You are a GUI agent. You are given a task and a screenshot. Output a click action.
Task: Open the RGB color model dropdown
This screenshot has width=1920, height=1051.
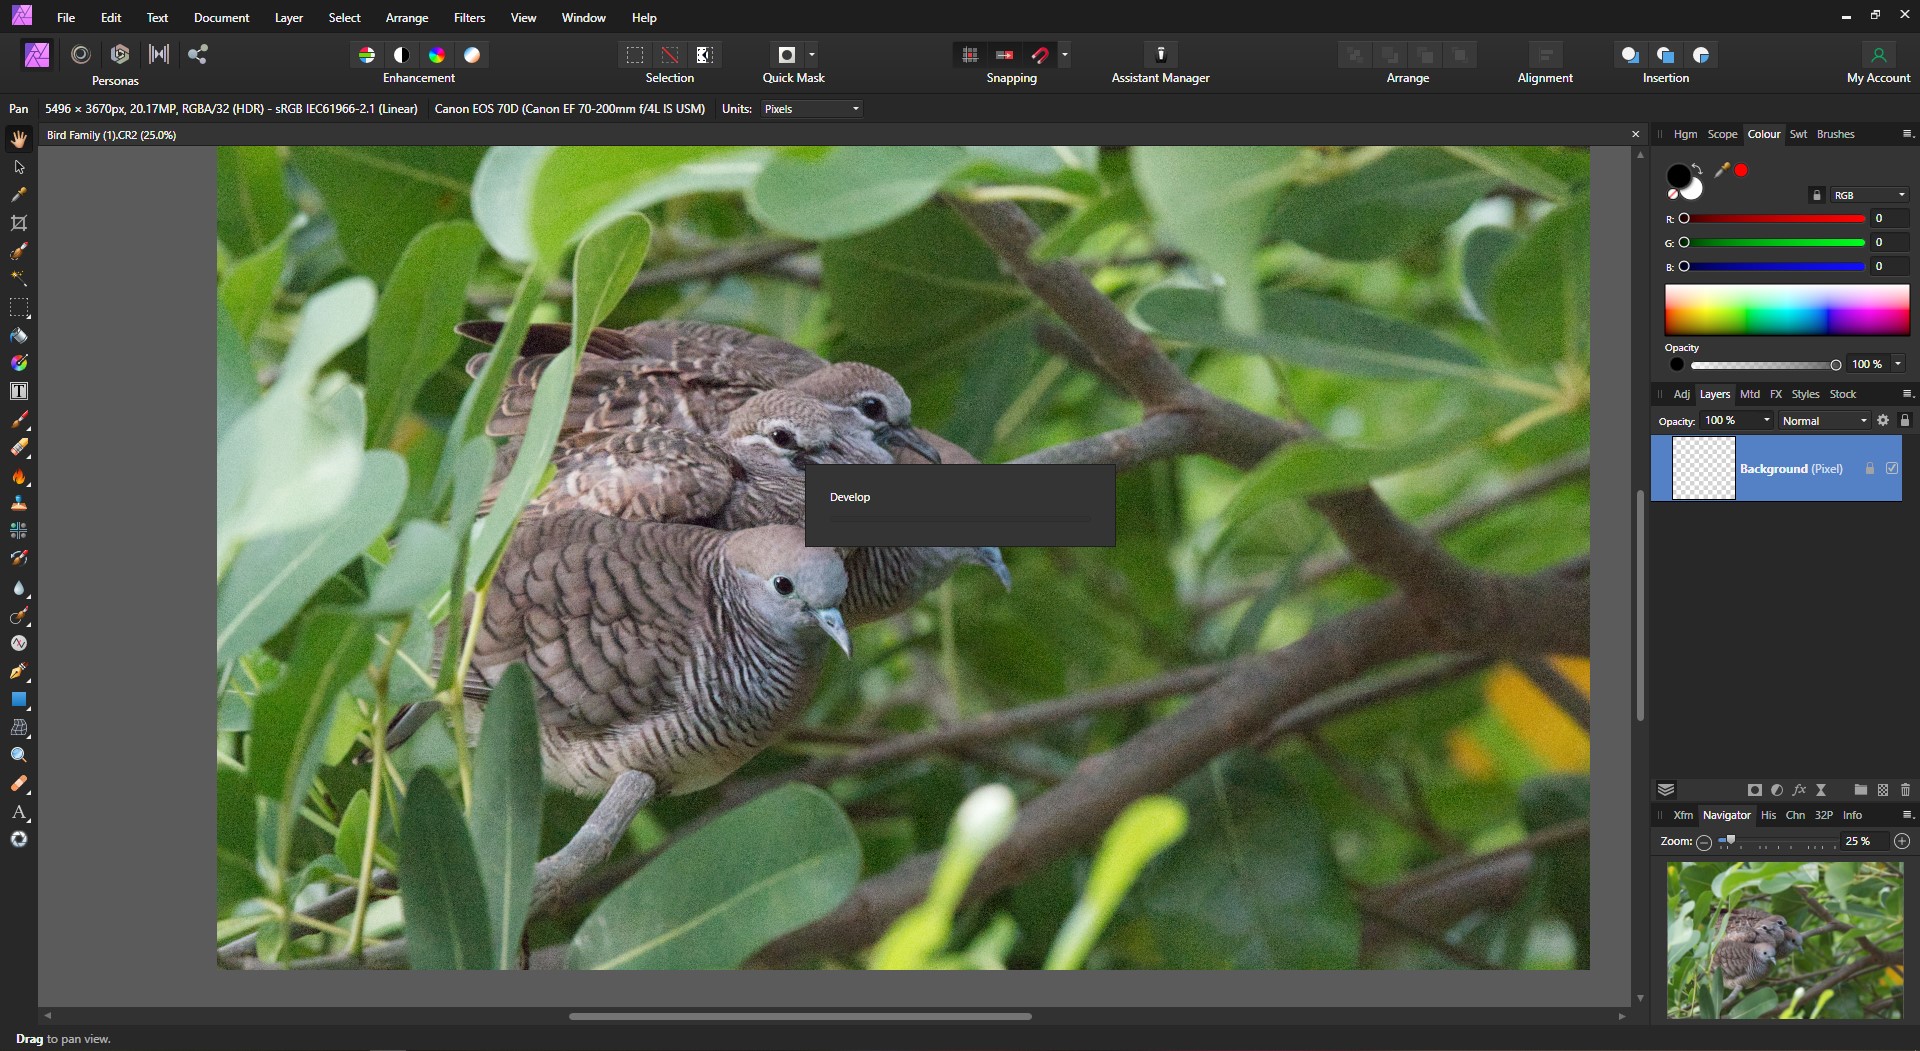[x=1868, y=195]
